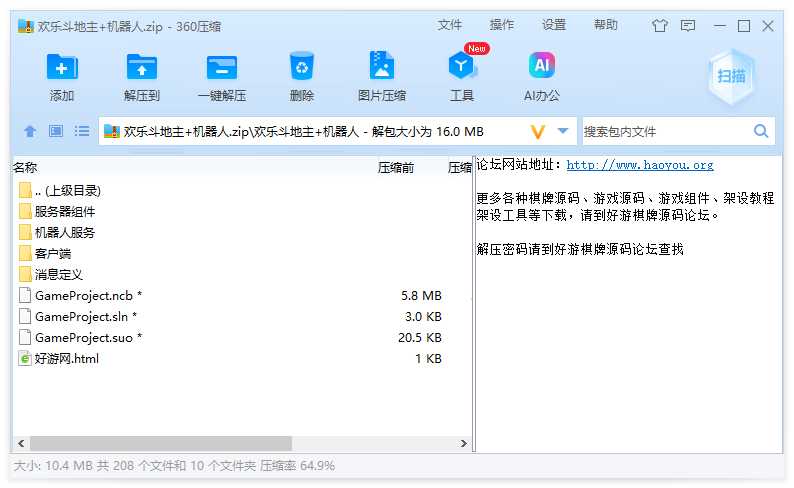Select the 消息定义 folder
Screen dimensions: 794x488
51,274
